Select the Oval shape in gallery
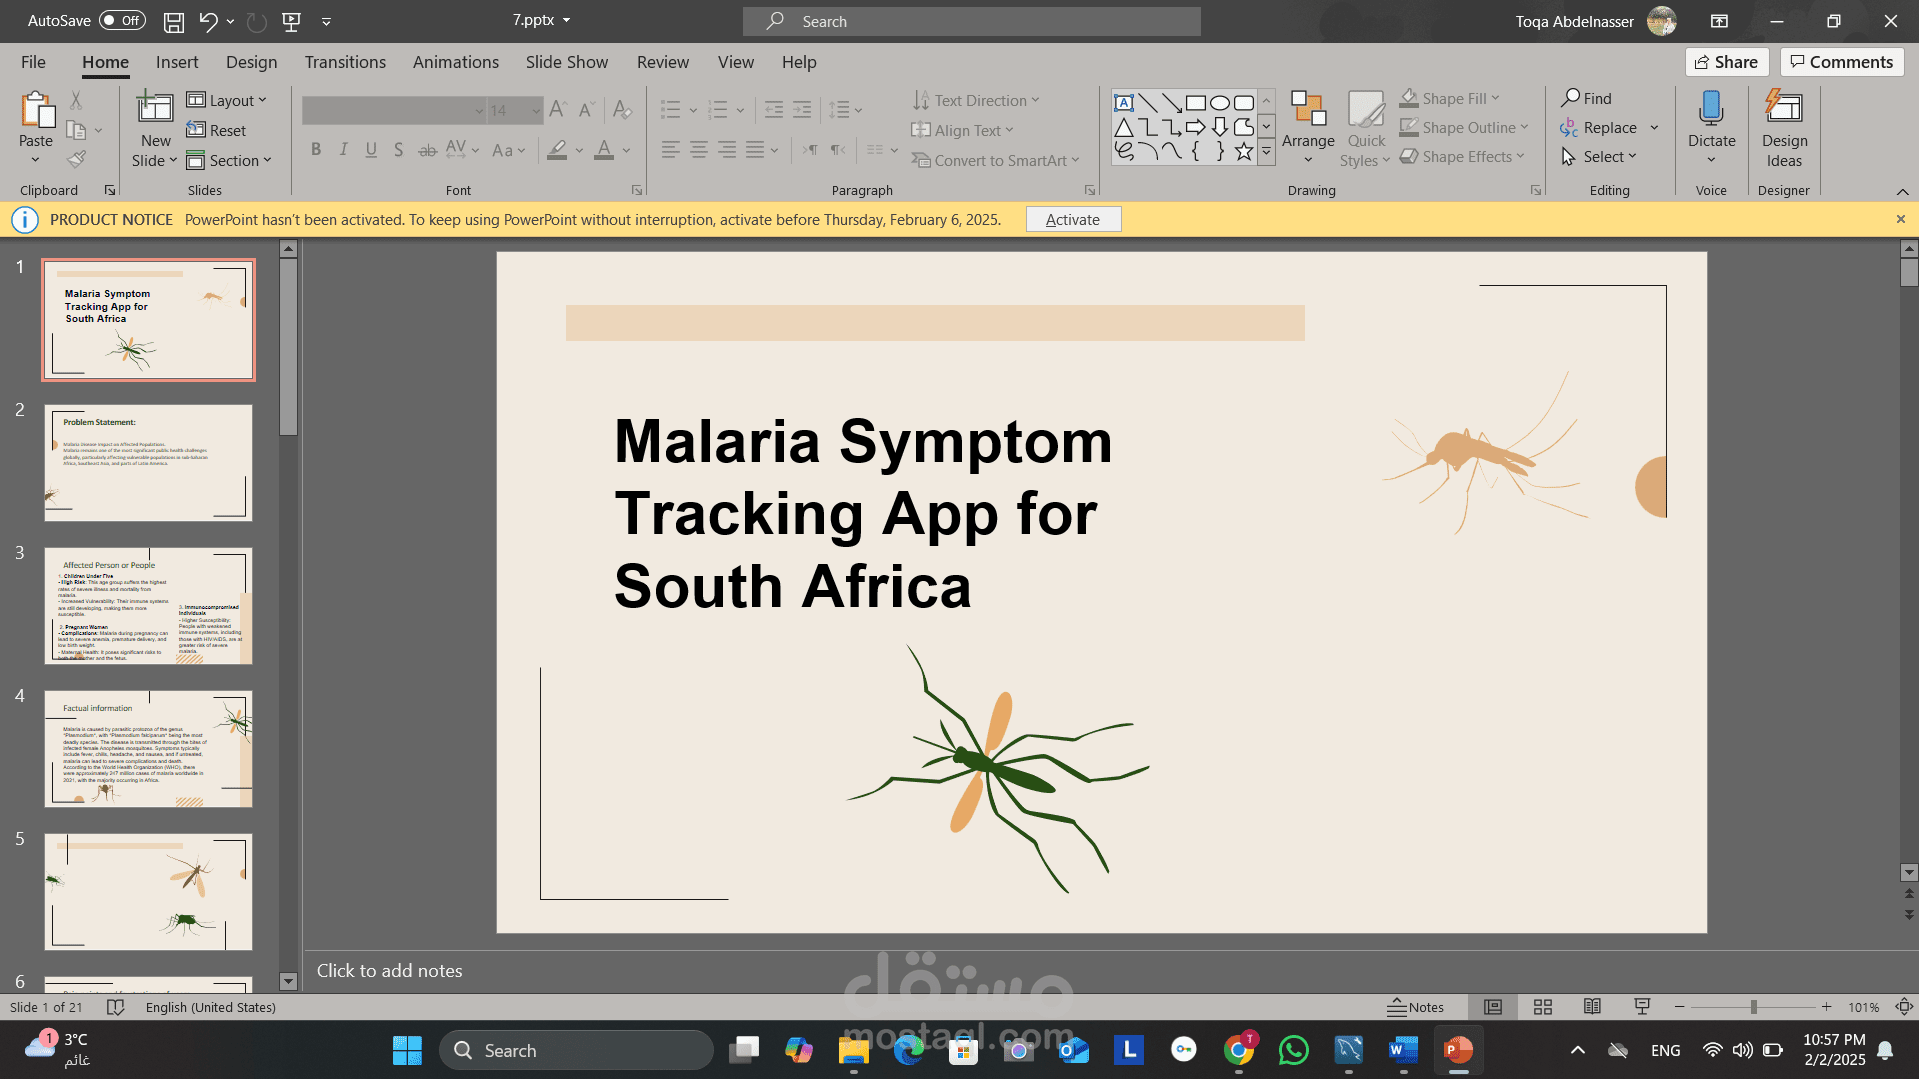Viewport: 1919px width, 1079px height. pos(1220,103)
